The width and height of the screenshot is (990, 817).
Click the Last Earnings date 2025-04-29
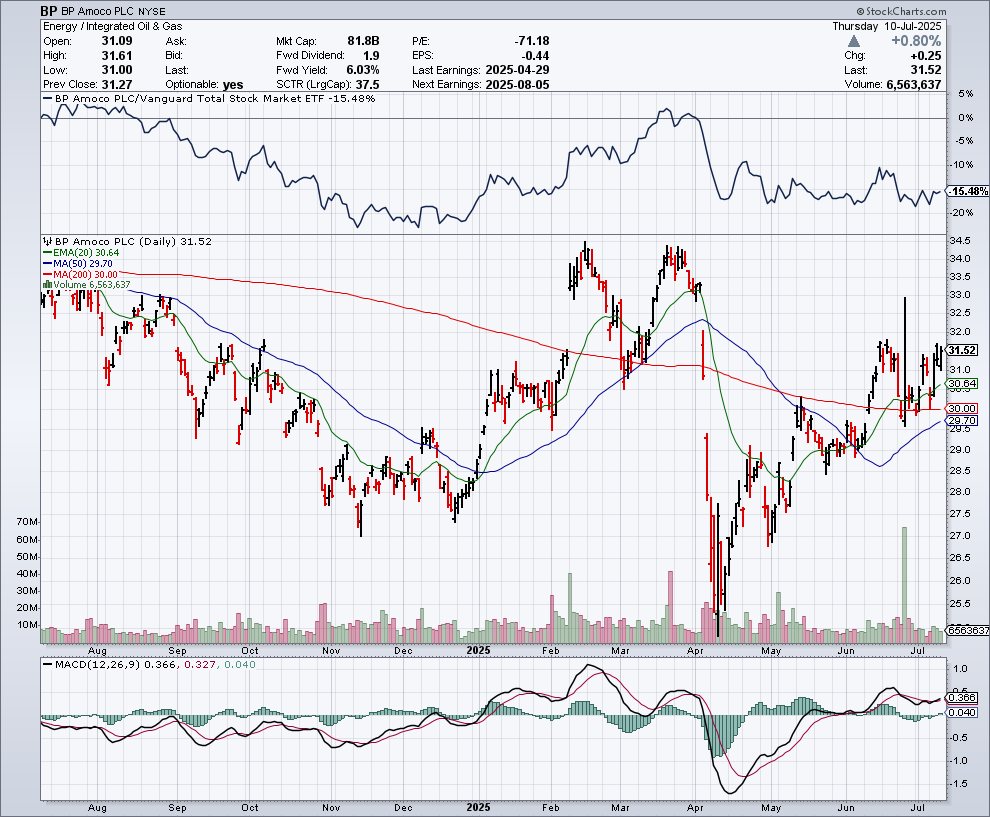pos(517,70)
